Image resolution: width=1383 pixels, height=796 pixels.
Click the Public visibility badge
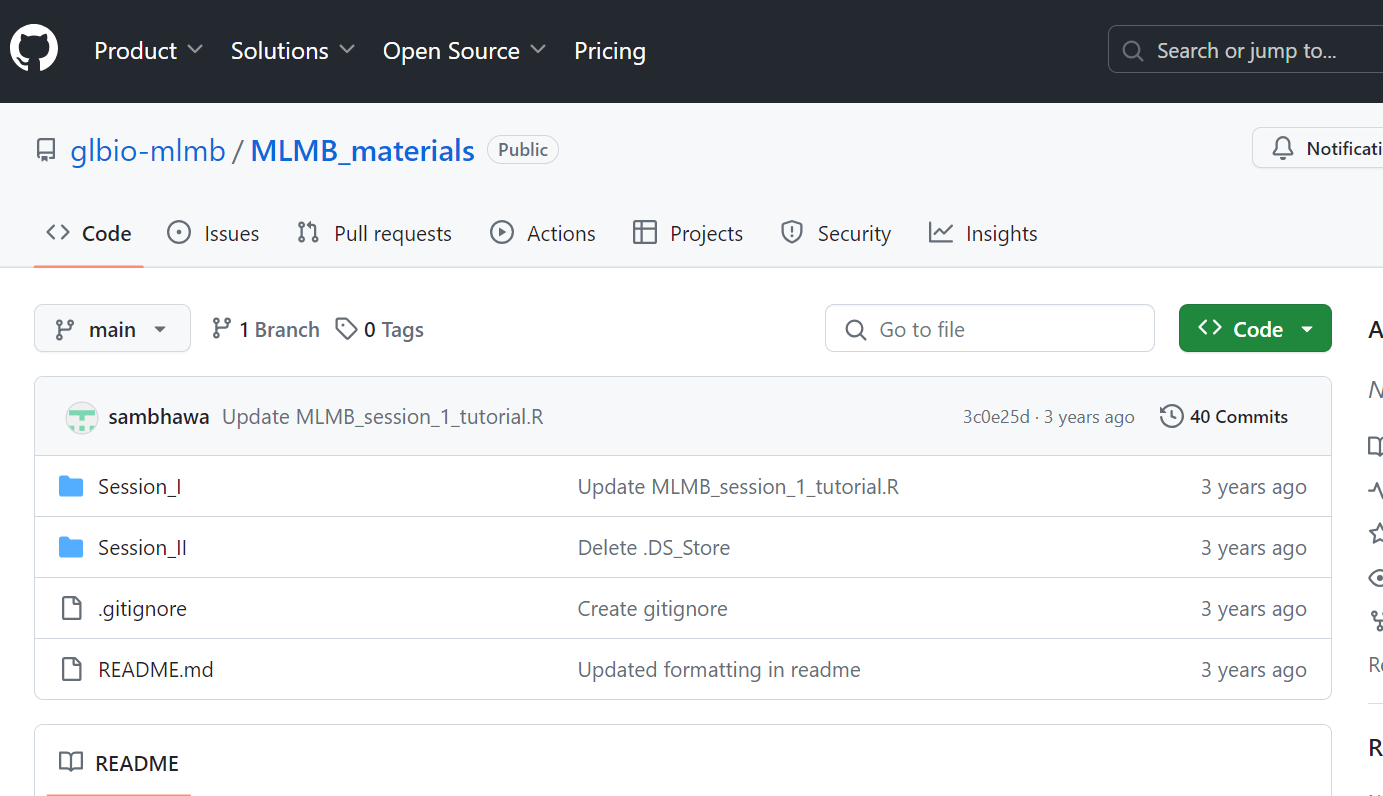[x=523, y=150]
